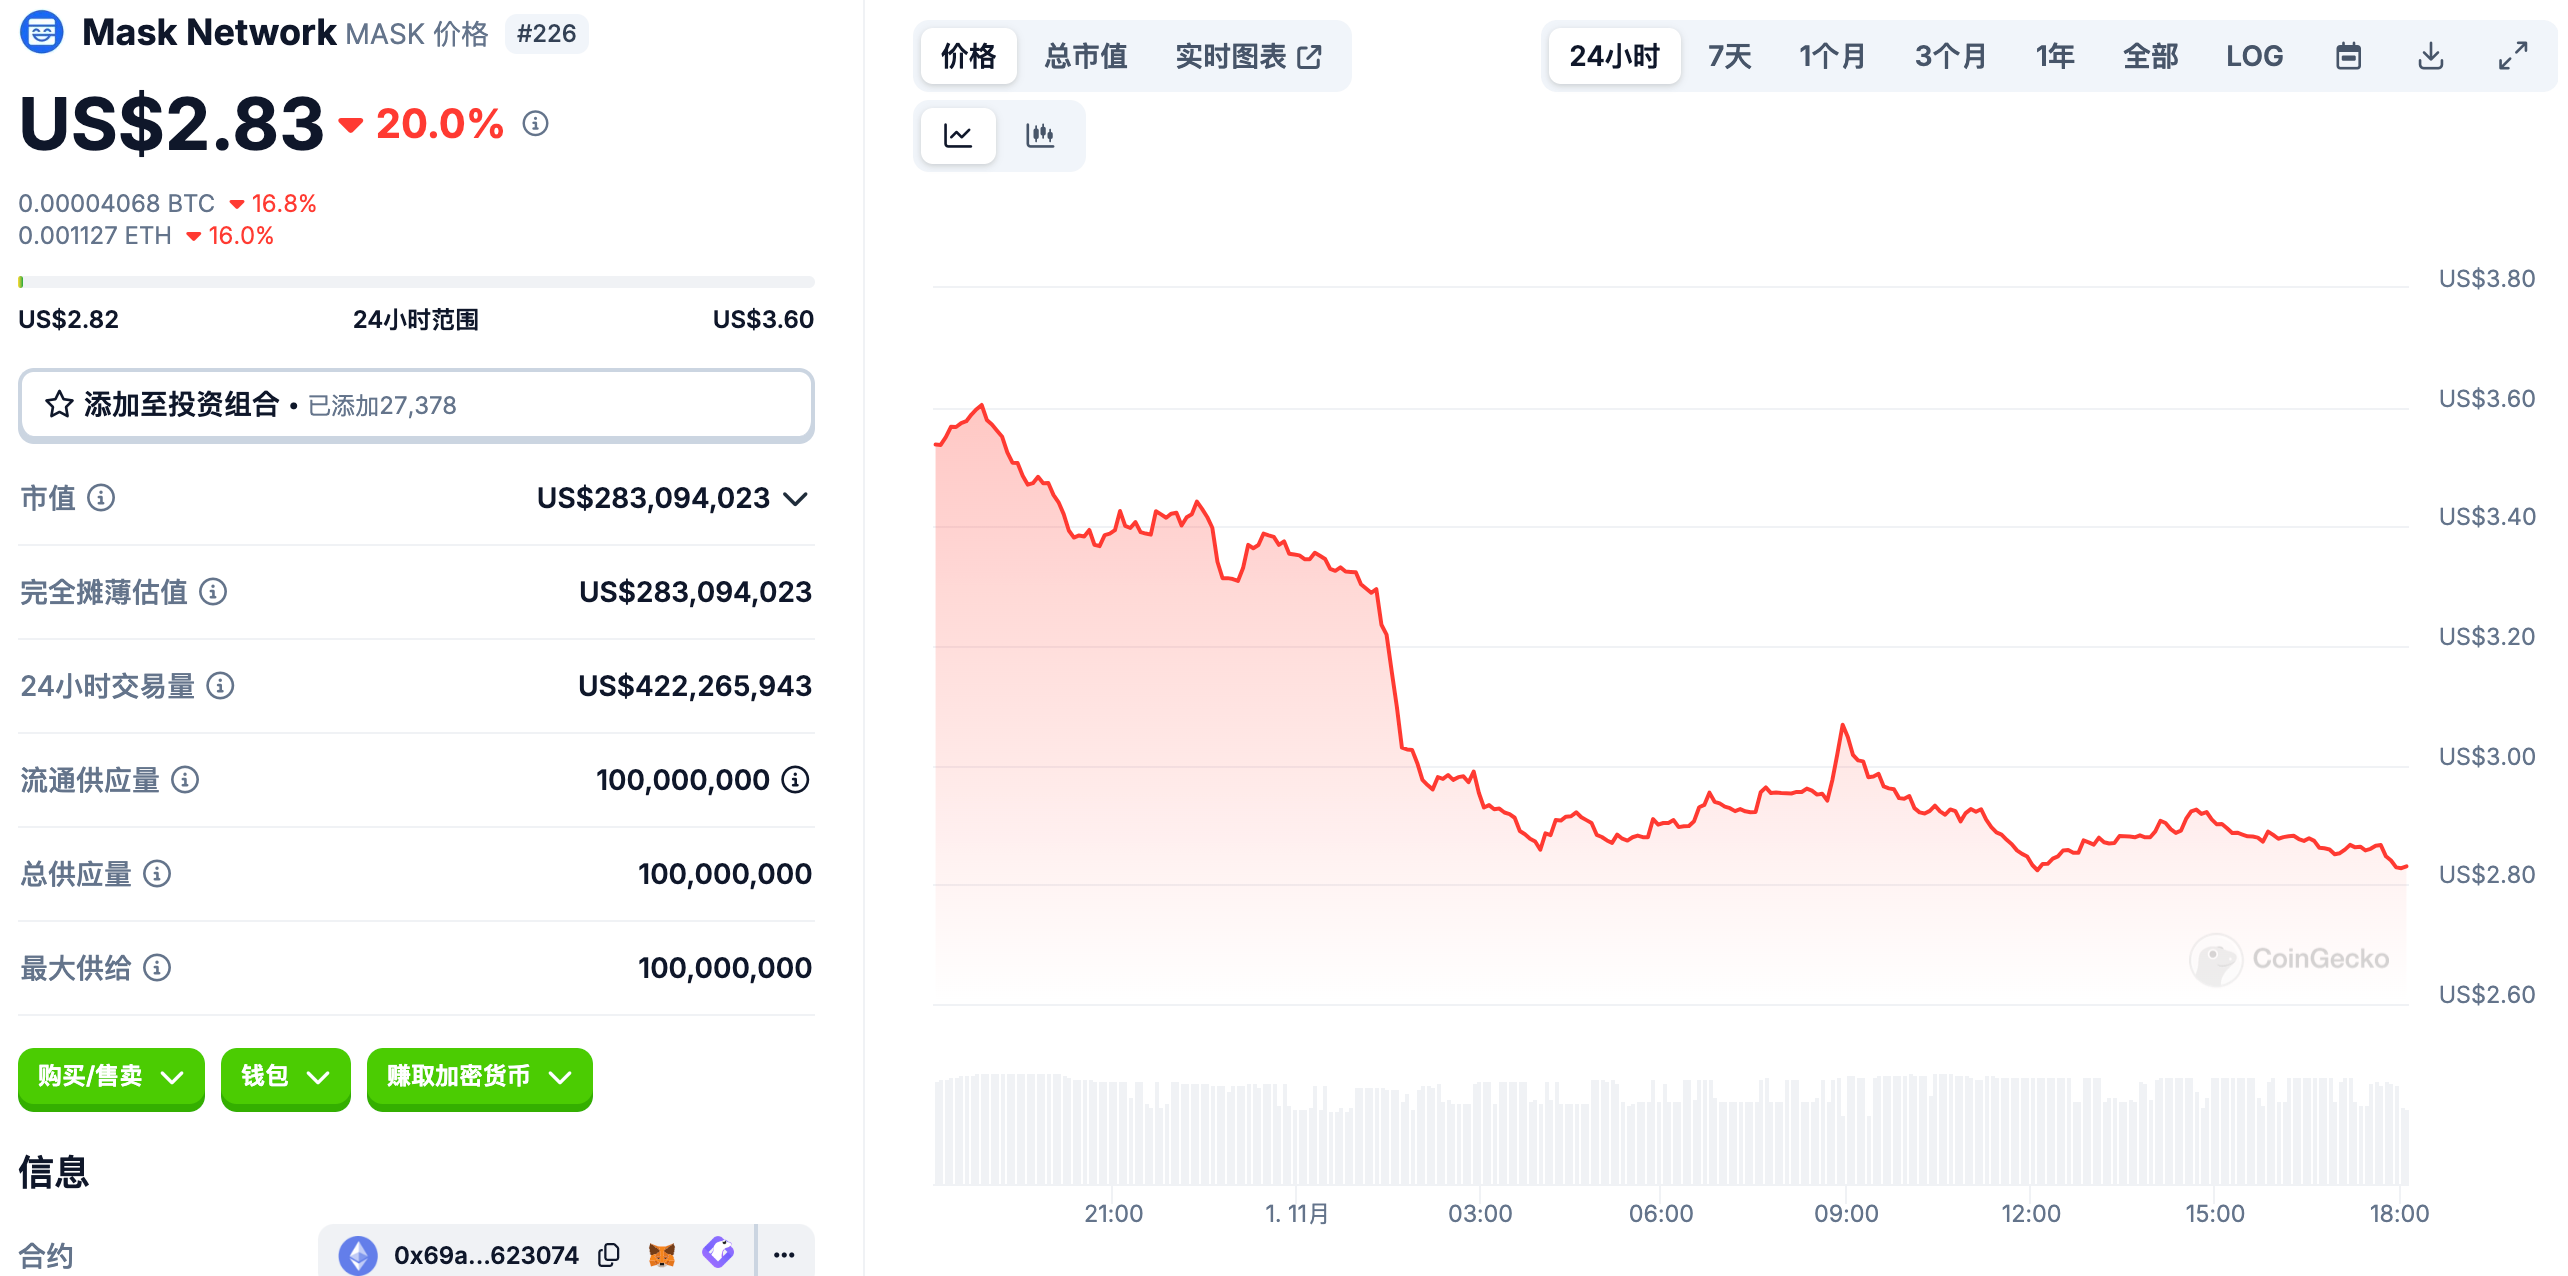
Task: Open the 实时图表 tab
Action: point(1247,56)
